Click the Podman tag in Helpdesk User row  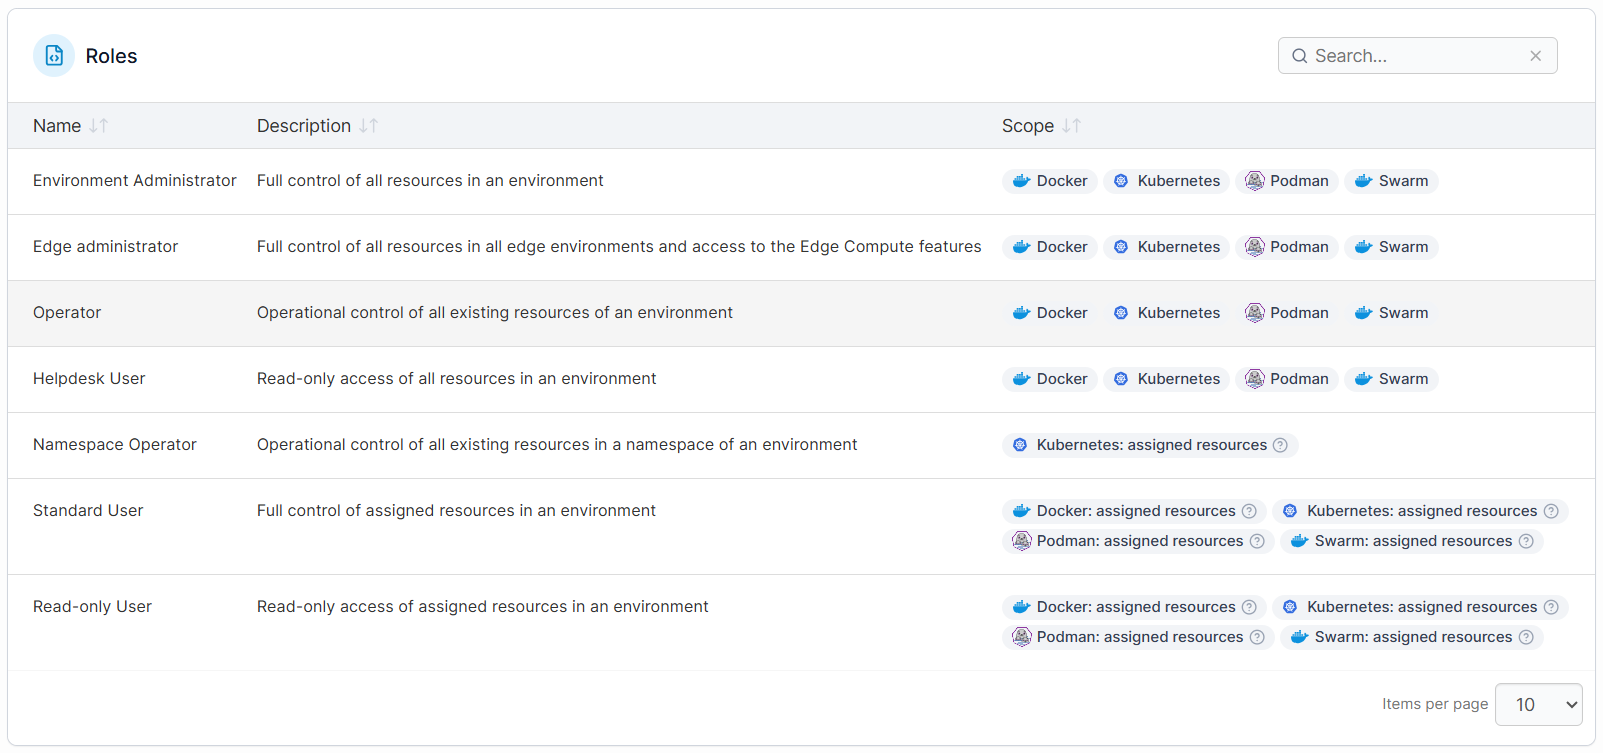point(1287,379)
